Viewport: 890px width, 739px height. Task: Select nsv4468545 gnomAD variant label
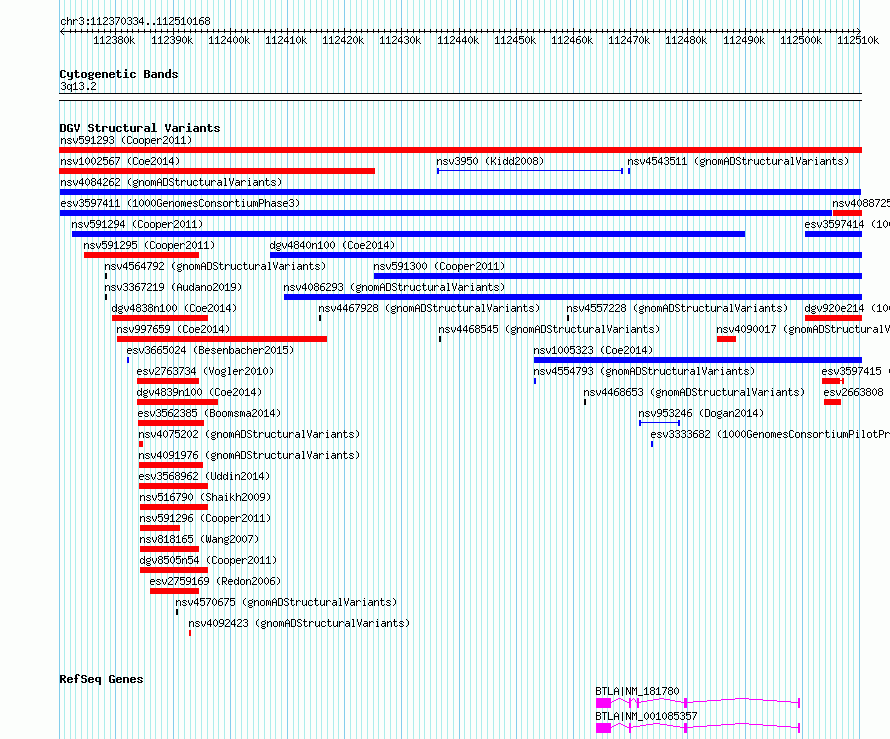[x=549, y=329]
